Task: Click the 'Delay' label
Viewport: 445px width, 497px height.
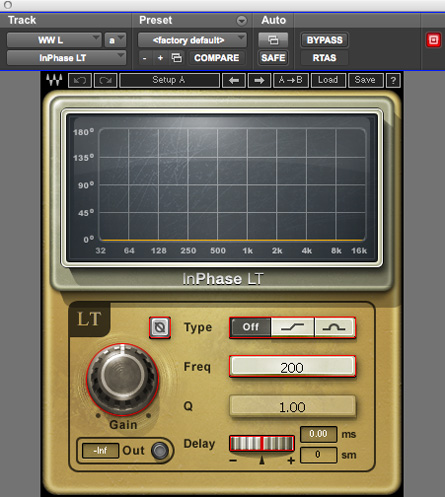Action: (199, 444)
